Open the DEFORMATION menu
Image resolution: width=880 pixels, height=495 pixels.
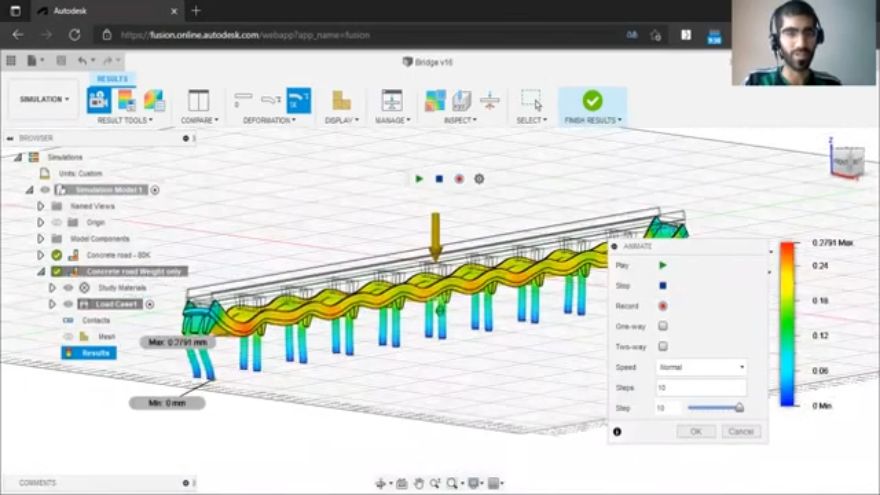point(269,120)
